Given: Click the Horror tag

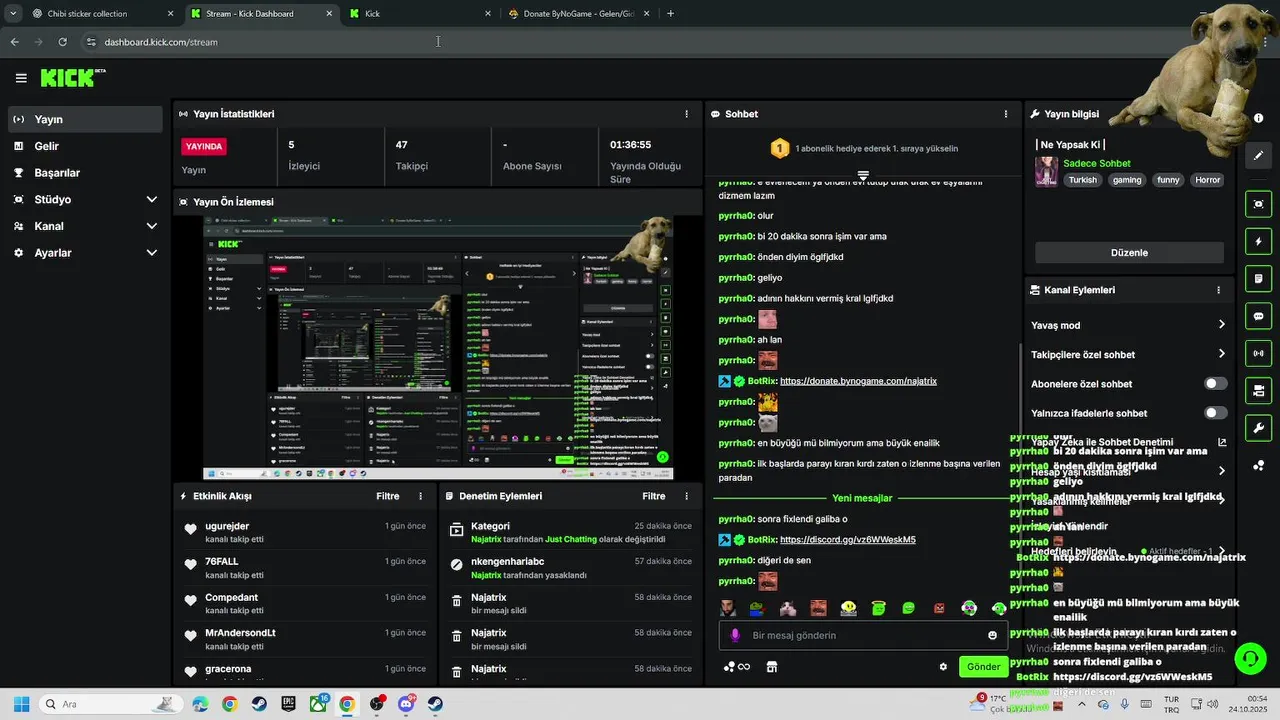Looking at the screenshot, I should click(1207, 180).
